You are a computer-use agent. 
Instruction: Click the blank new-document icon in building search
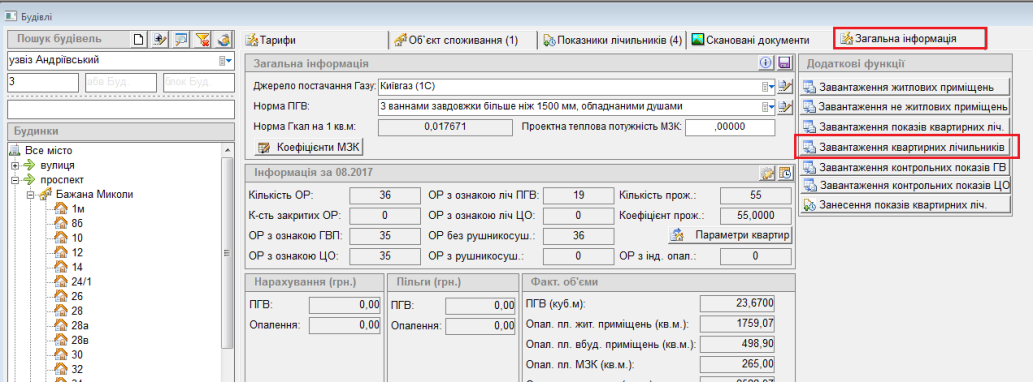pyautogui.click(x=137, y=40)
